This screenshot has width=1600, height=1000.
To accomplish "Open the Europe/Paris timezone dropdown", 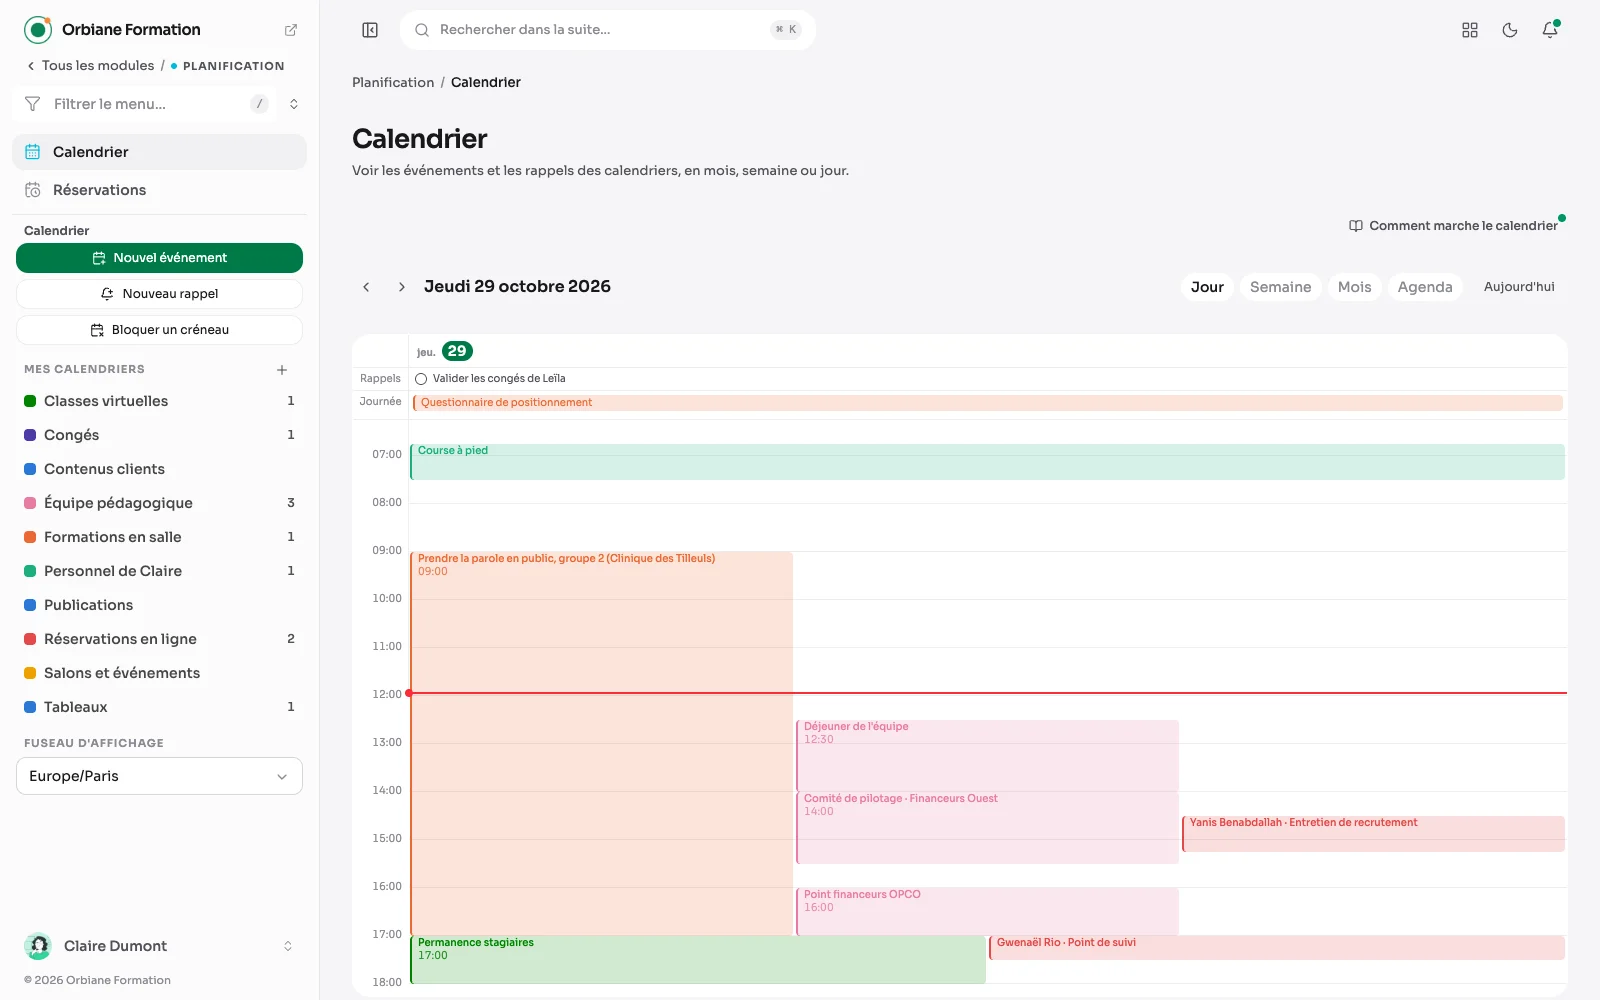I will (159, 776).
